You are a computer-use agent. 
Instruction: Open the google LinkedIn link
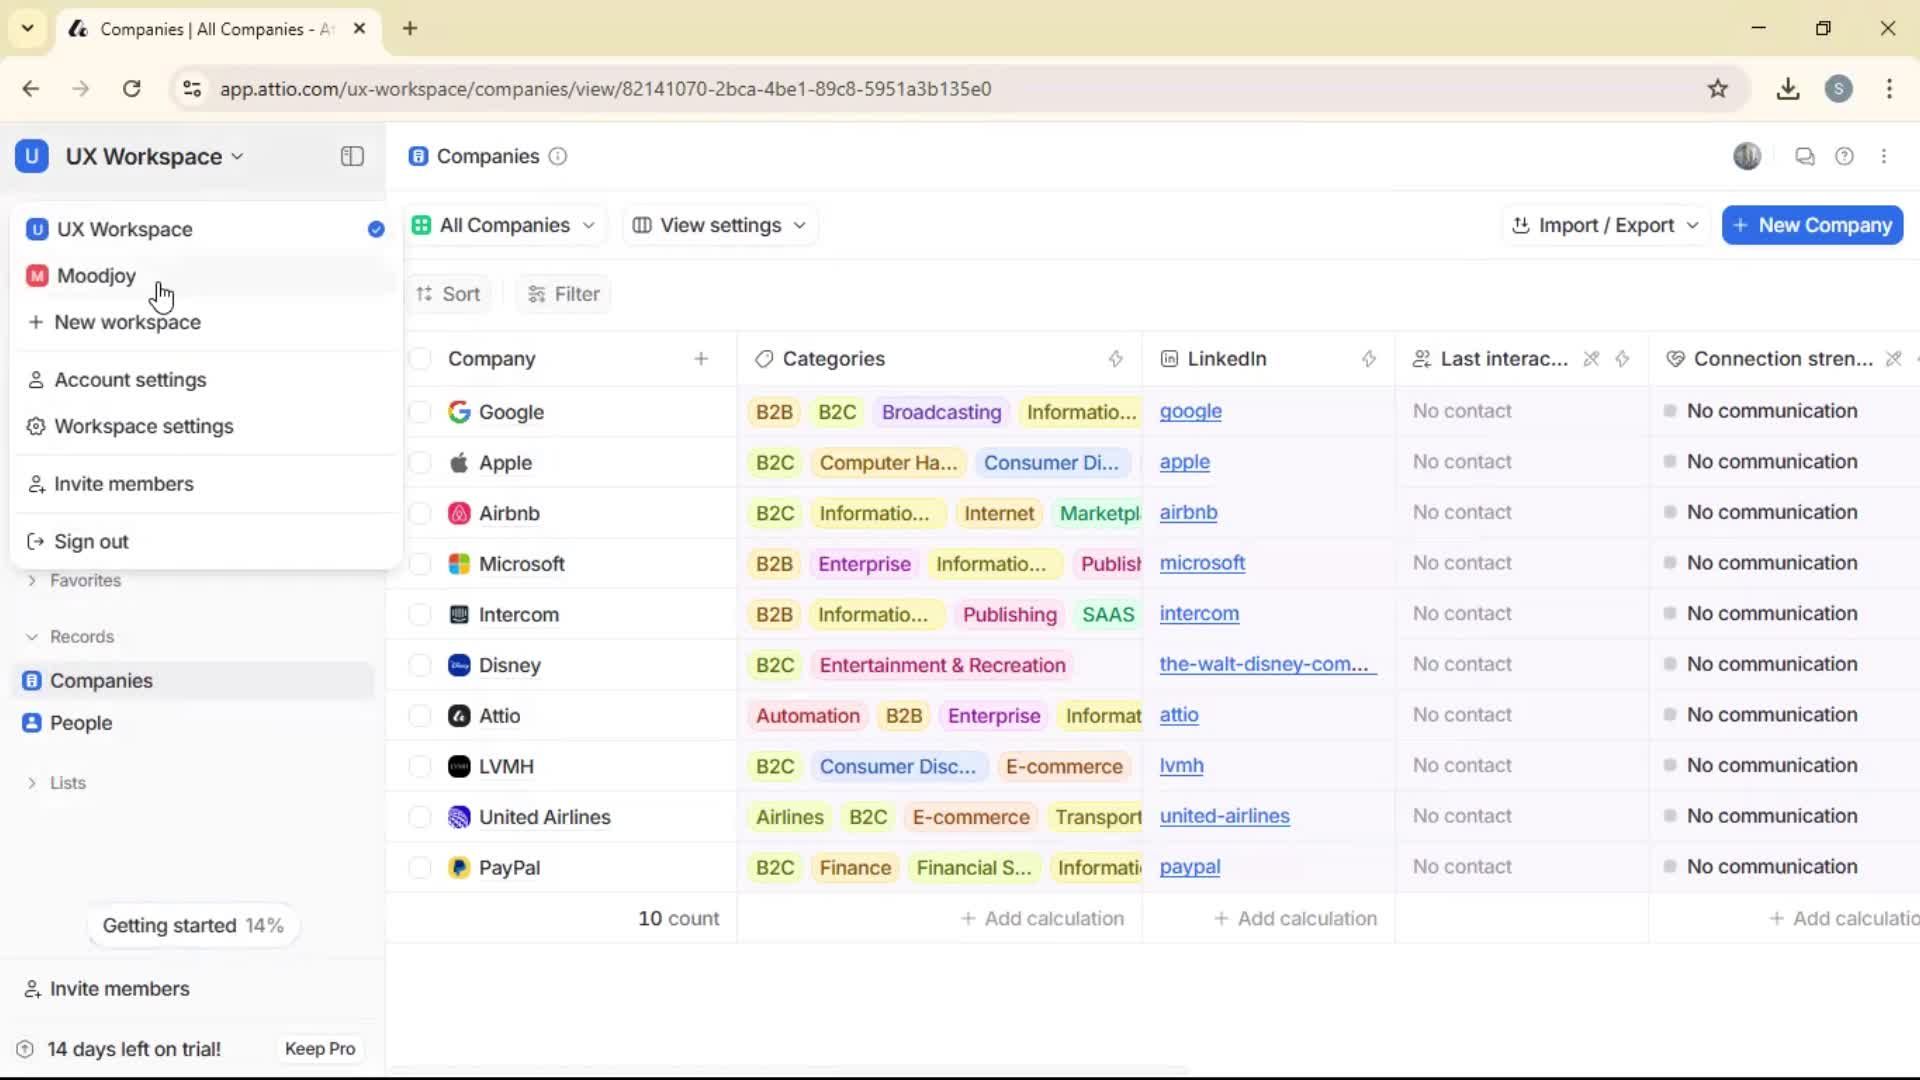click(x=1190, y=411)
